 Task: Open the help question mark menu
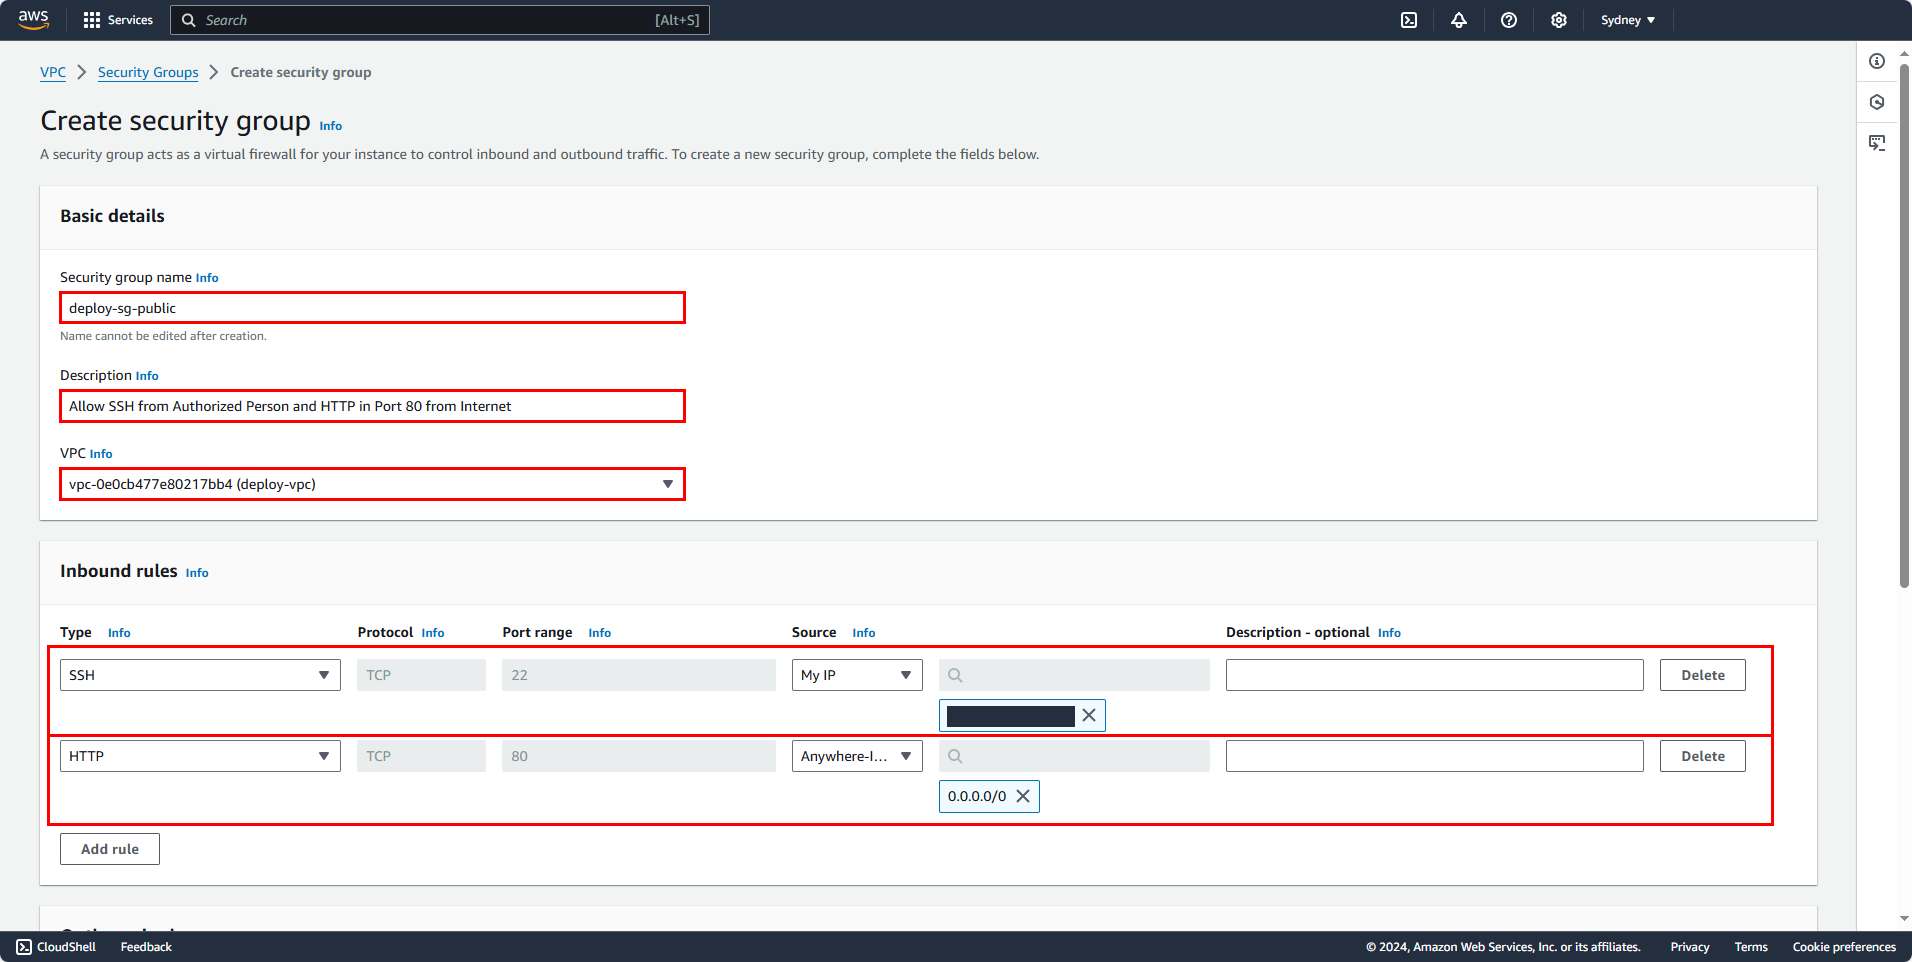[x=1509, y=20]
